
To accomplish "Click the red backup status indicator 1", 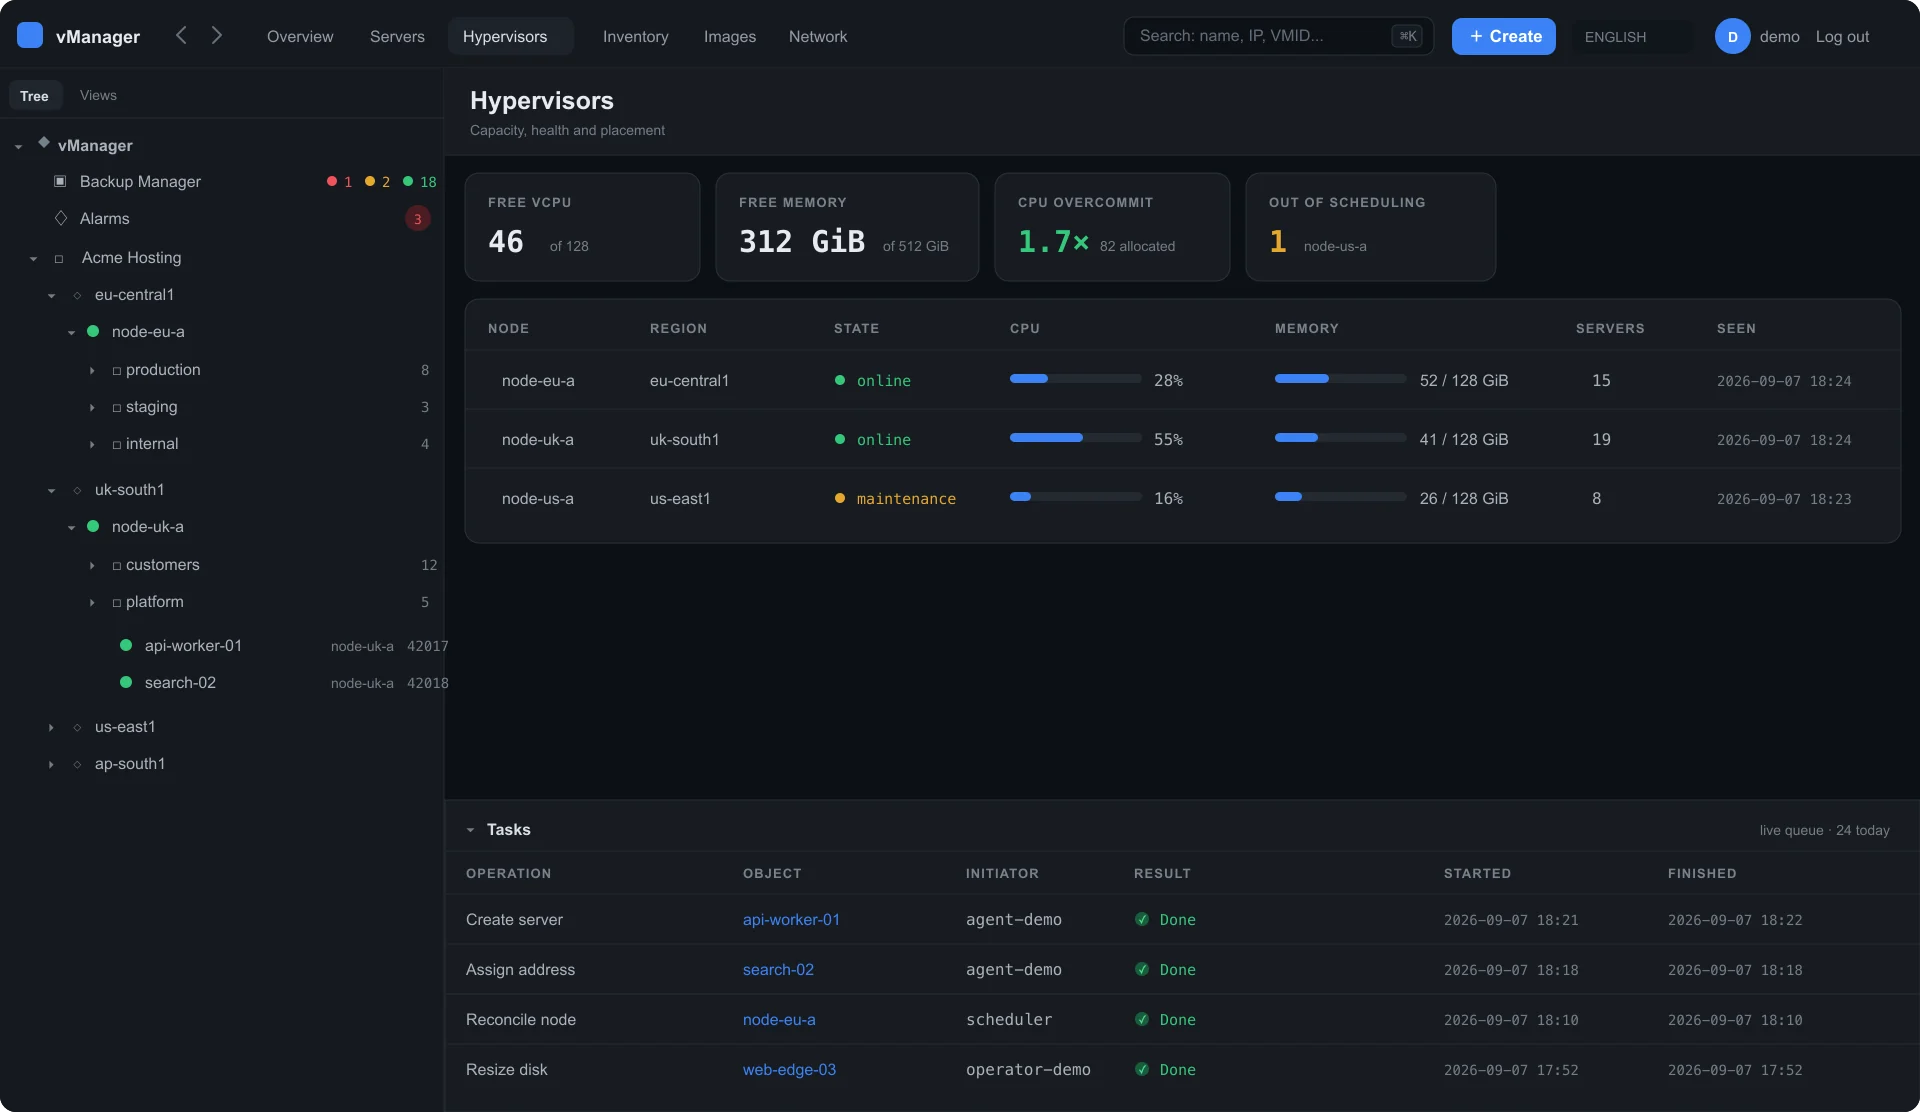I will (339, 181).
